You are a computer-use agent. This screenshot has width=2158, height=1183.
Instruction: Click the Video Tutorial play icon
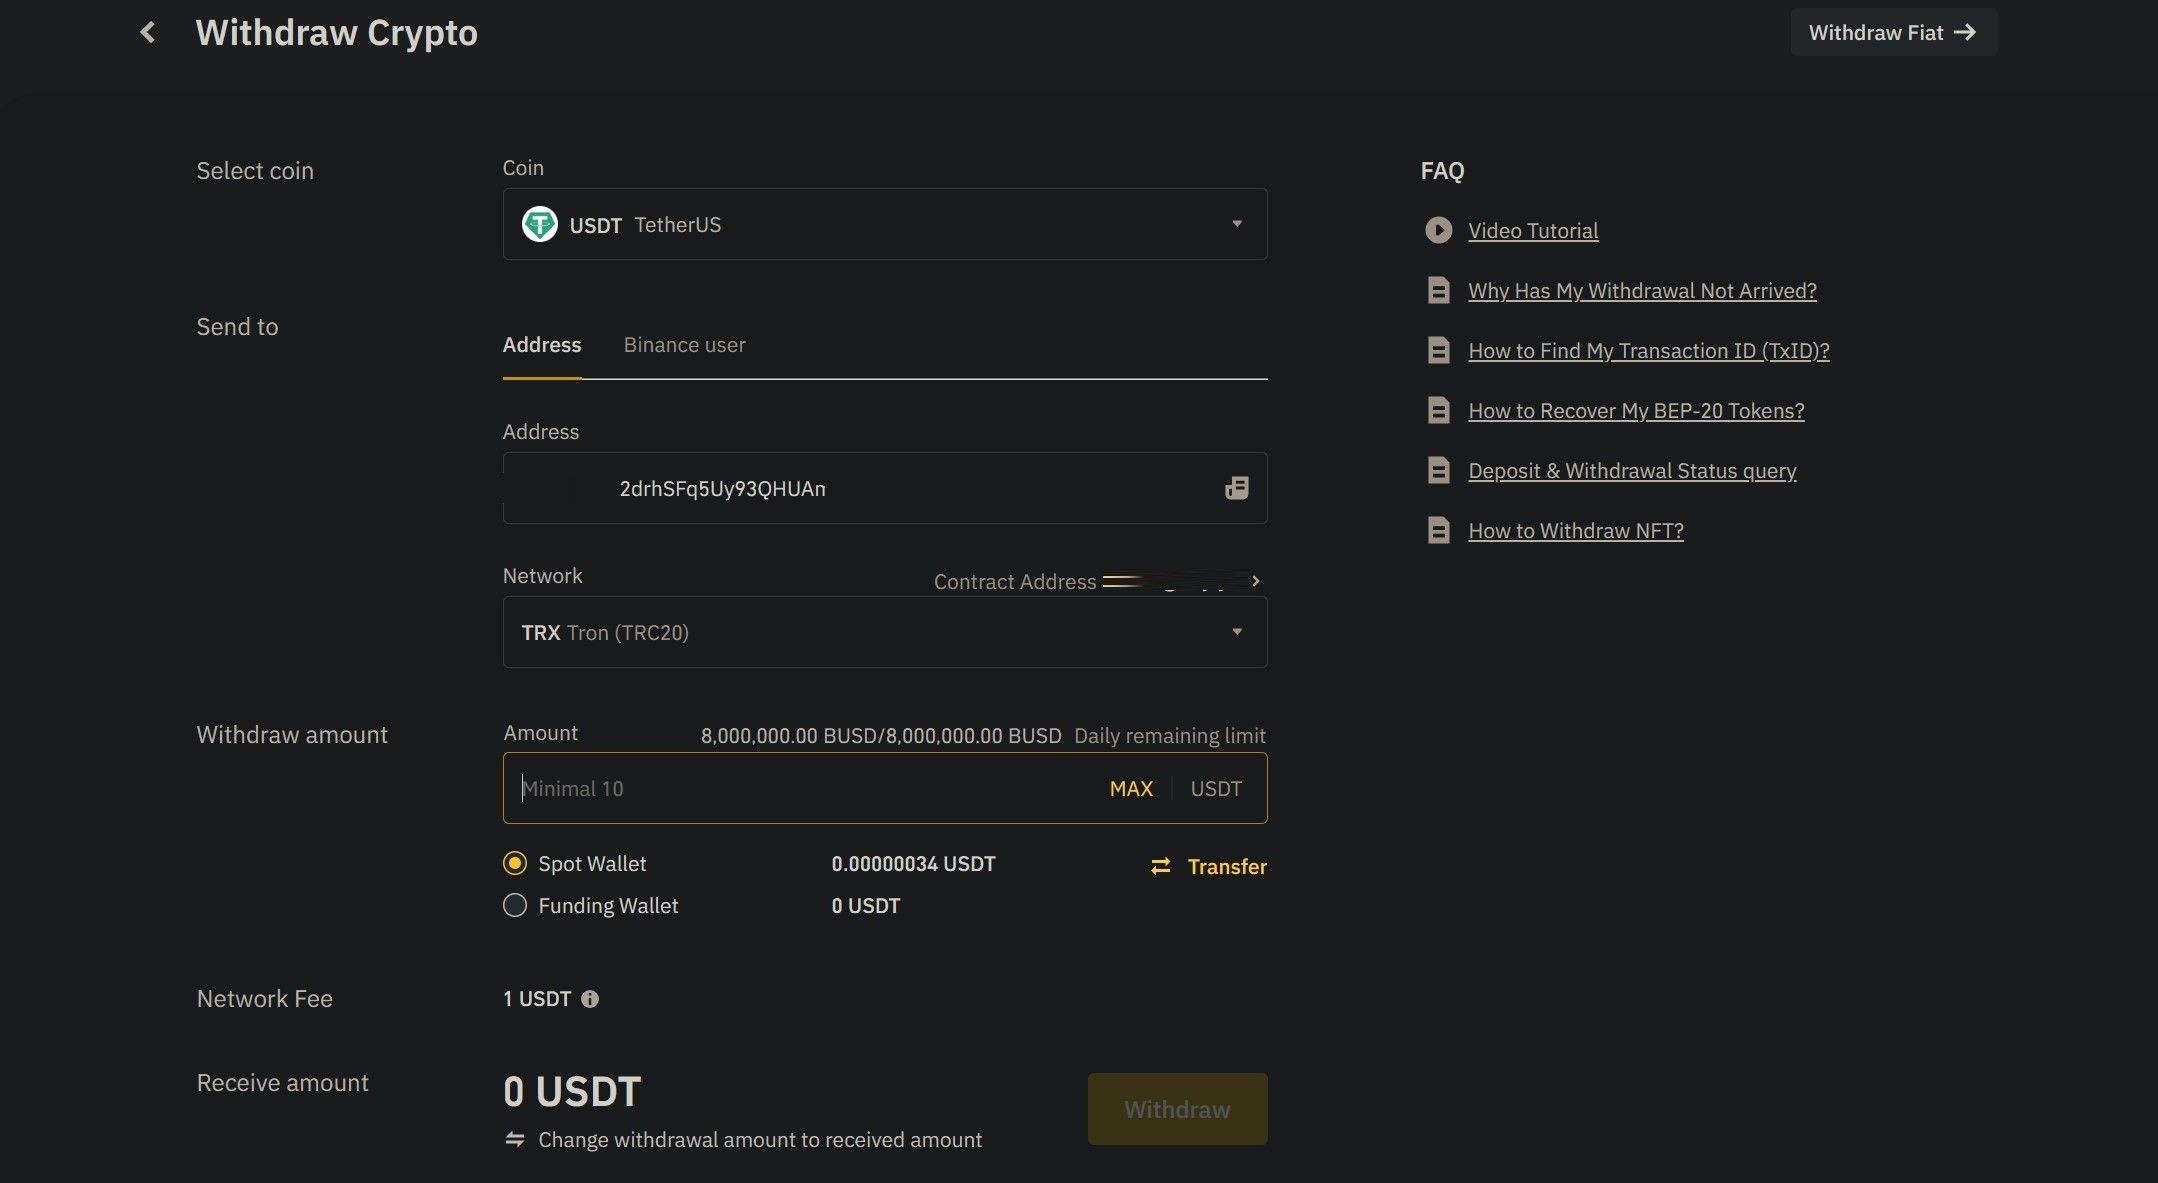pos(1438,230)
